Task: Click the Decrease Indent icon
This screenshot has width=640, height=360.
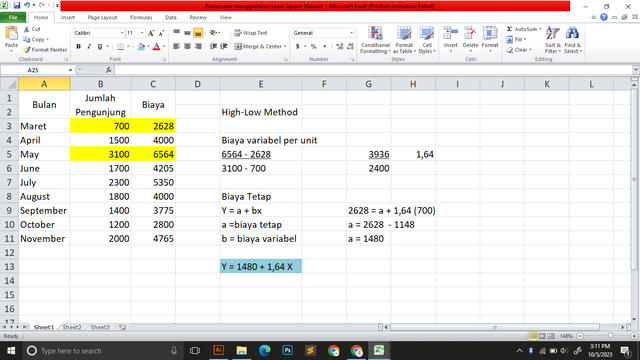Action: (x=213, y=47)
